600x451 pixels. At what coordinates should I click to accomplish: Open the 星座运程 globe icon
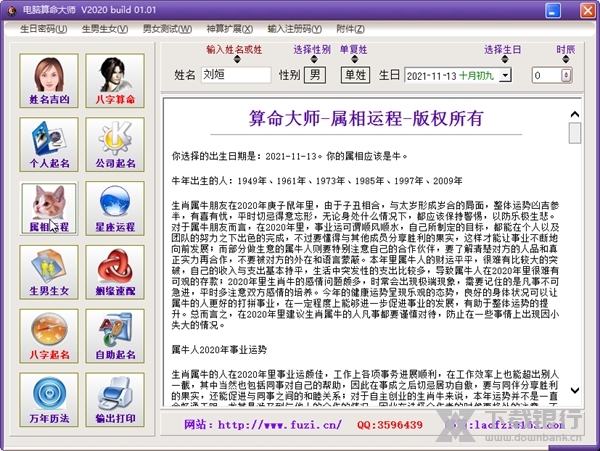(115, 208)
